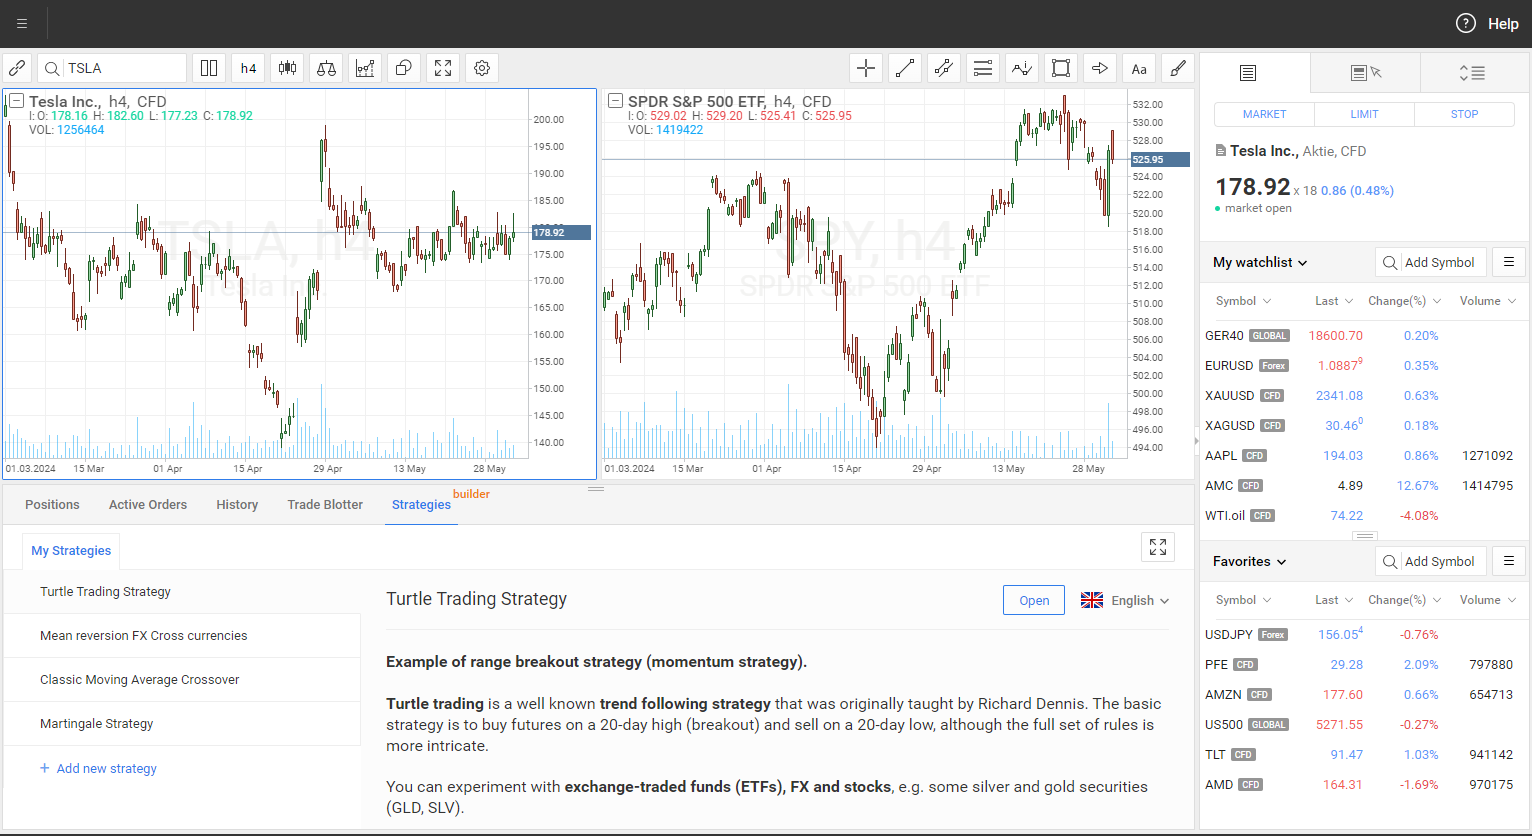The height and width of the screenshot is (836, 1532).
Task: Click the compare scales icon
Action: point(326,68)
